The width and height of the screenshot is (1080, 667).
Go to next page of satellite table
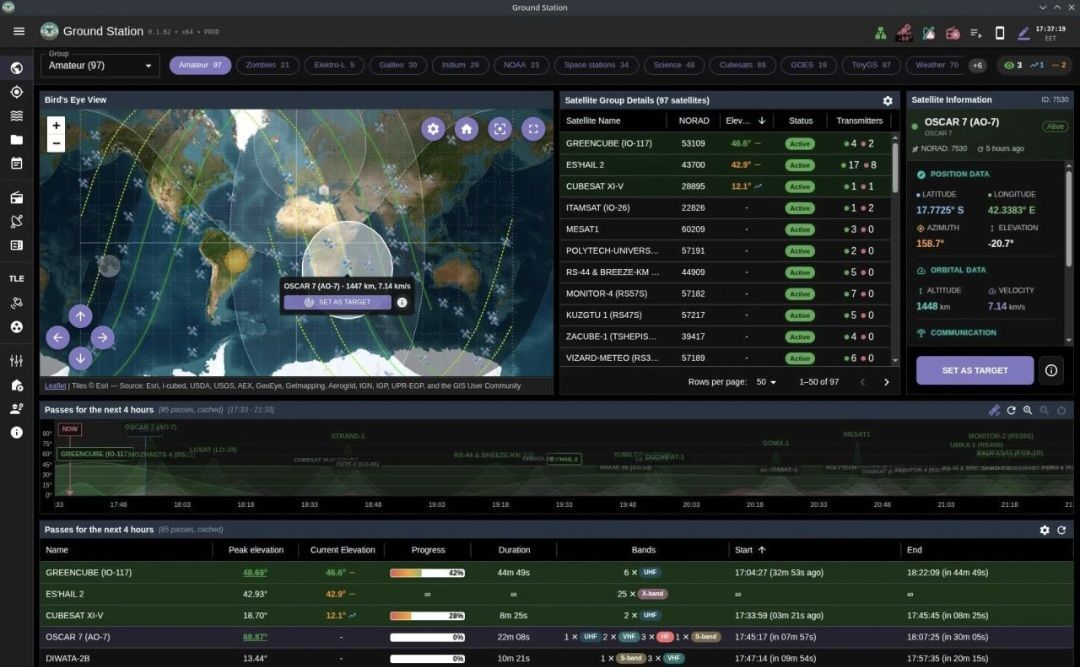coord(886,382)
